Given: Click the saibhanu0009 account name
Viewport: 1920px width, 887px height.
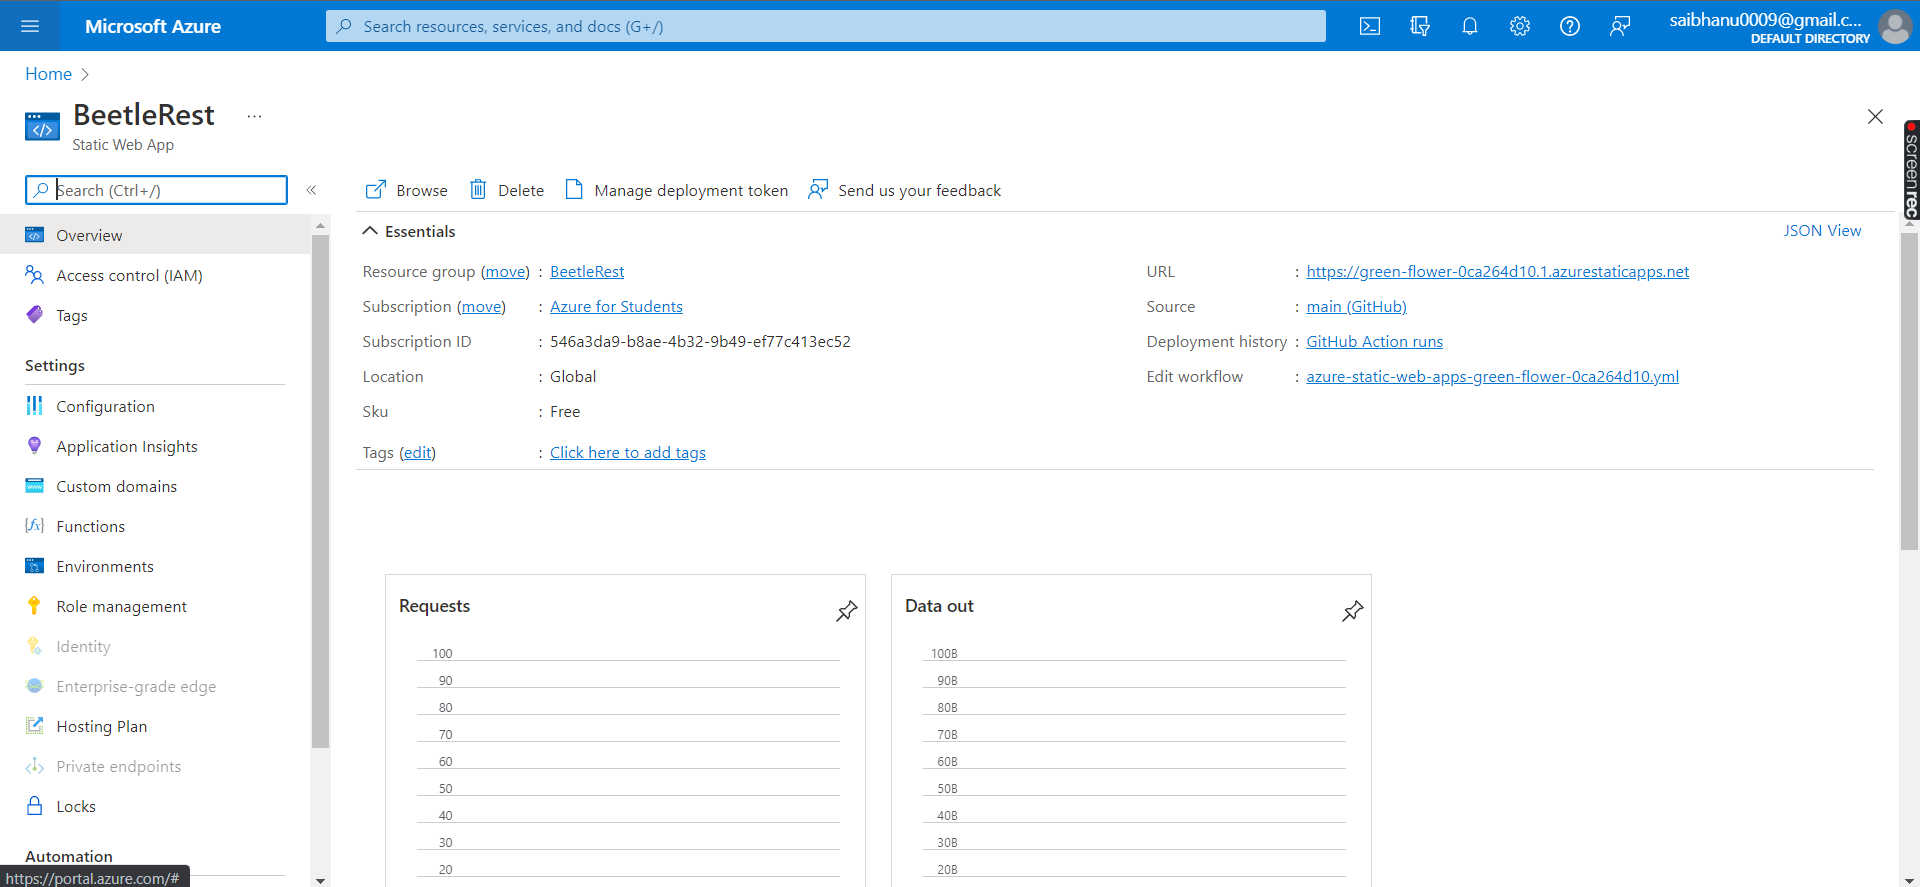Looking at the screenshot, I should click(x=1765, y=20).
